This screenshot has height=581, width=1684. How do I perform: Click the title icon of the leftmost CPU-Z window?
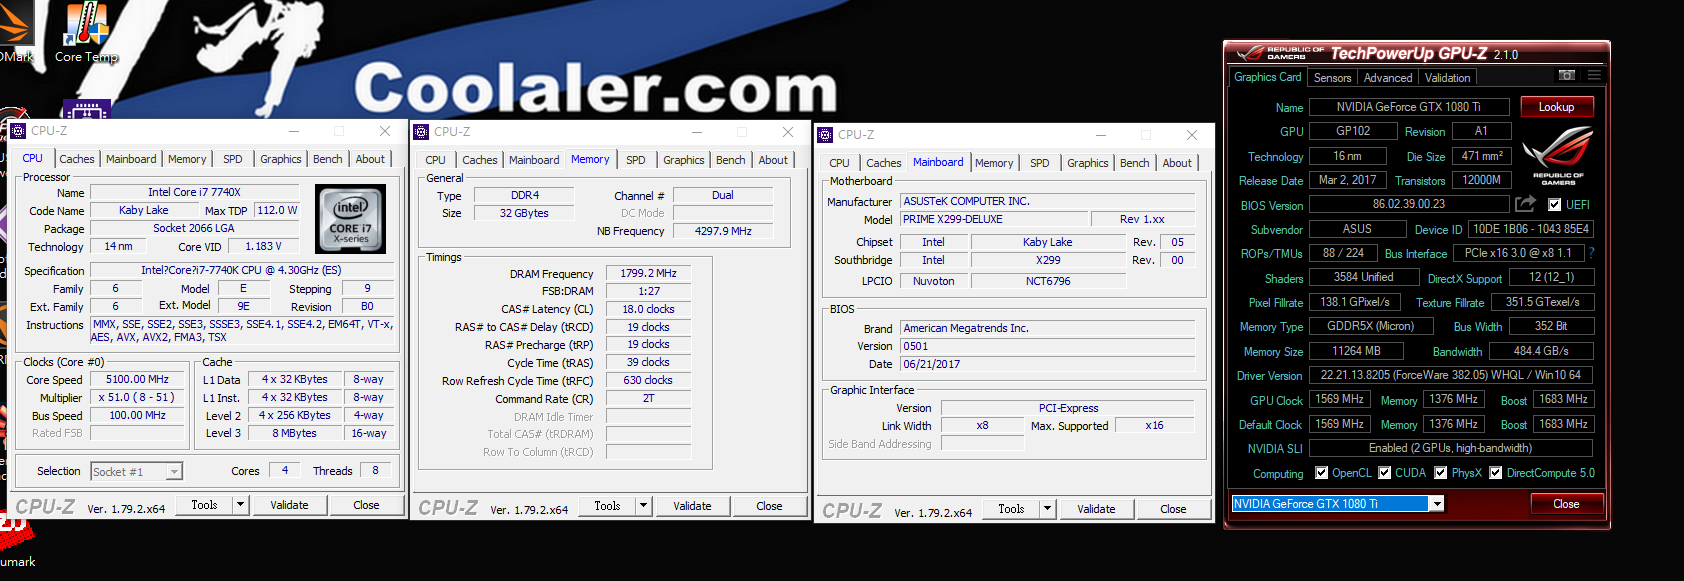click(18, 131)
